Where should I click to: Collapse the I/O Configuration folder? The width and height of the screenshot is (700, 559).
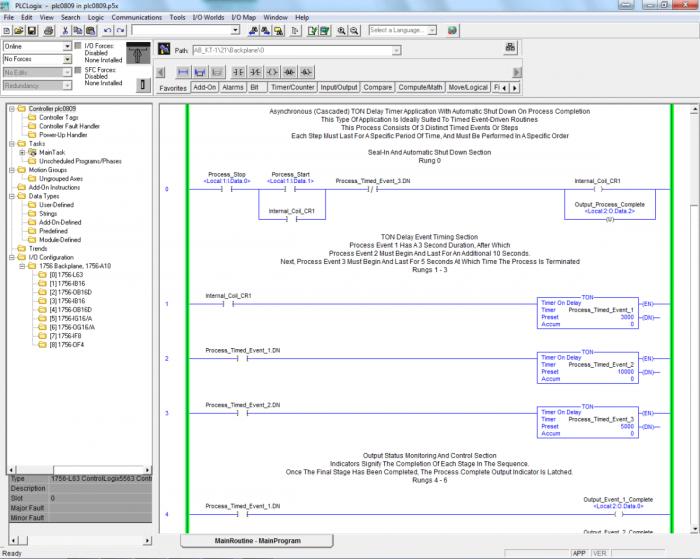click(x=11, y=257)
